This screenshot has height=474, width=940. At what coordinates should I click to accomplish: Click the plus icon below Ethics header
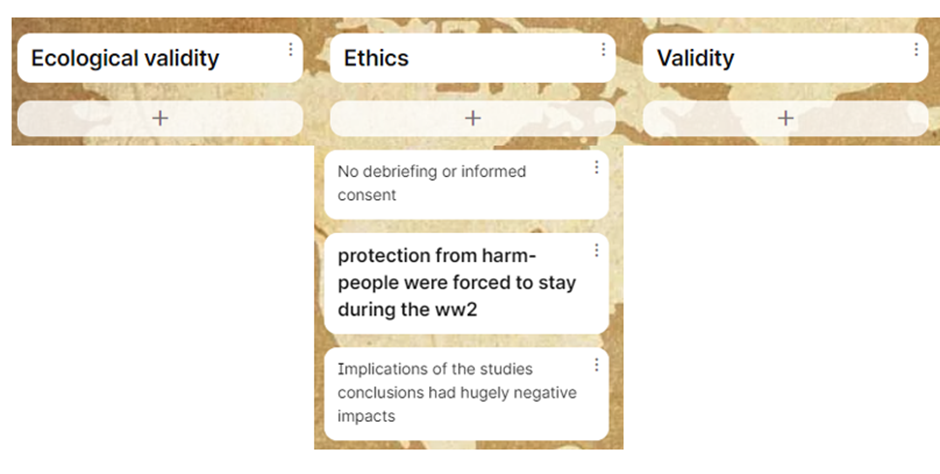pyautogui.click(x=473, y=118)
